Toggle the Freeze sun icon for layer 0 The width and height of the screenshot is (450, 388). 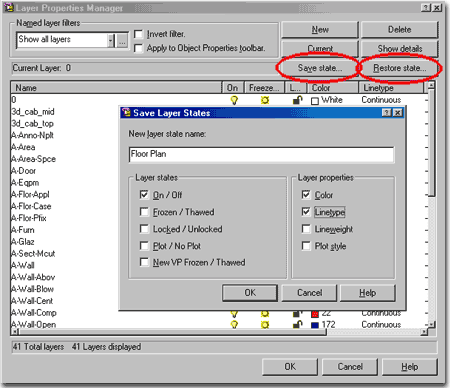coord(265,100)
